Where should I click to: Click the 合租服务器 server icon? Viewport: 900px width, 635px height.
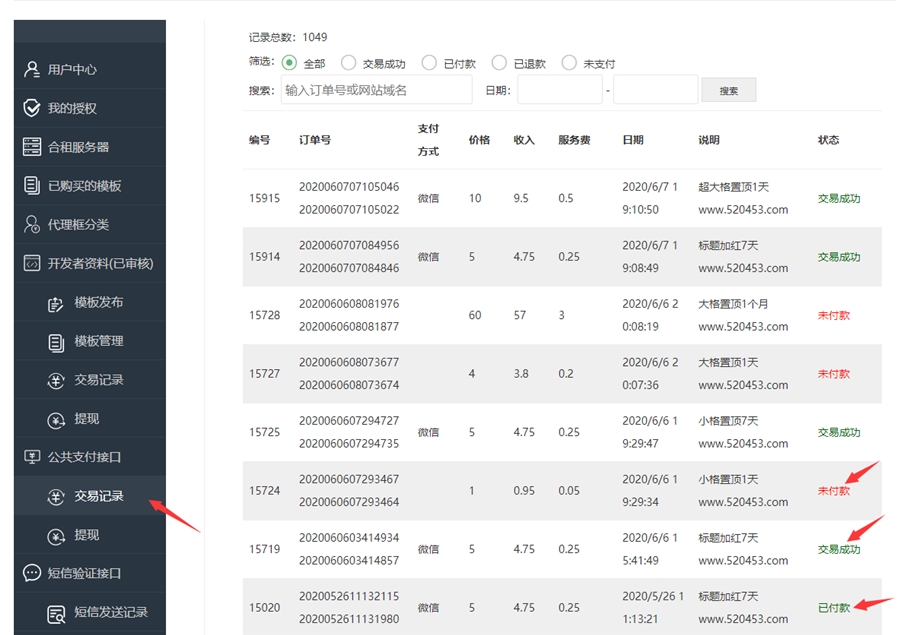(32, 147)
